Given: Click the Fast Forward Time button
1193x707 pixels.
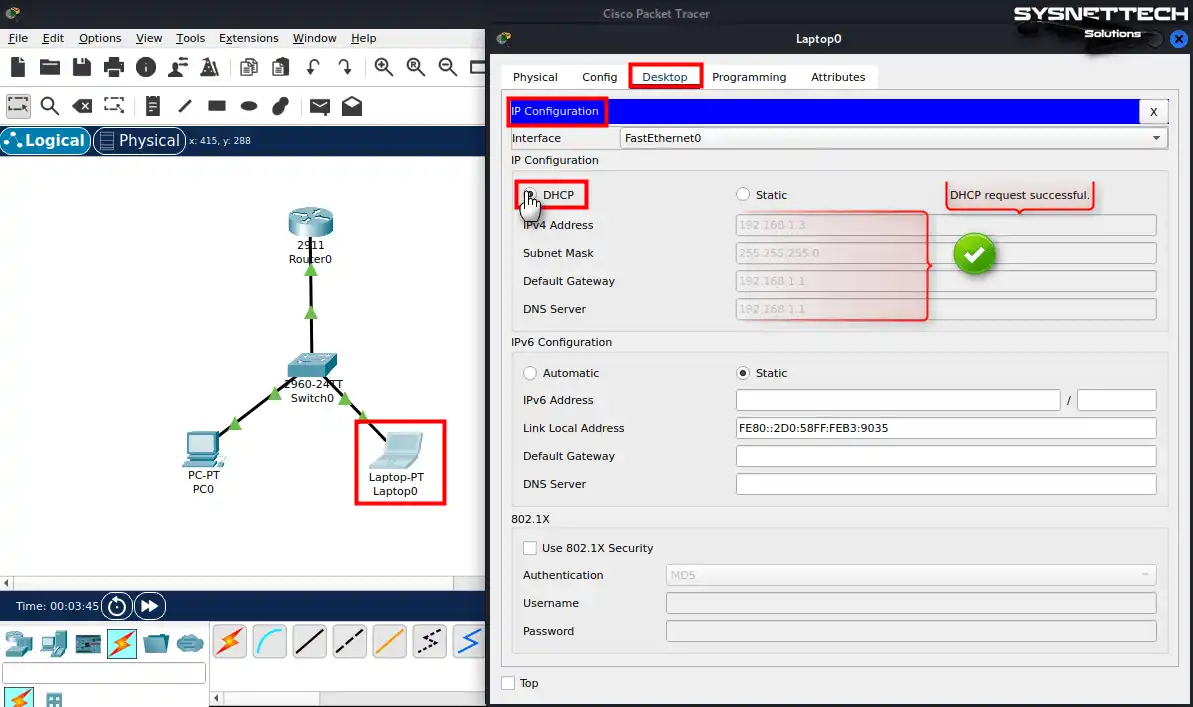Looking at the screenshot, I should click(x=150, y=606).
